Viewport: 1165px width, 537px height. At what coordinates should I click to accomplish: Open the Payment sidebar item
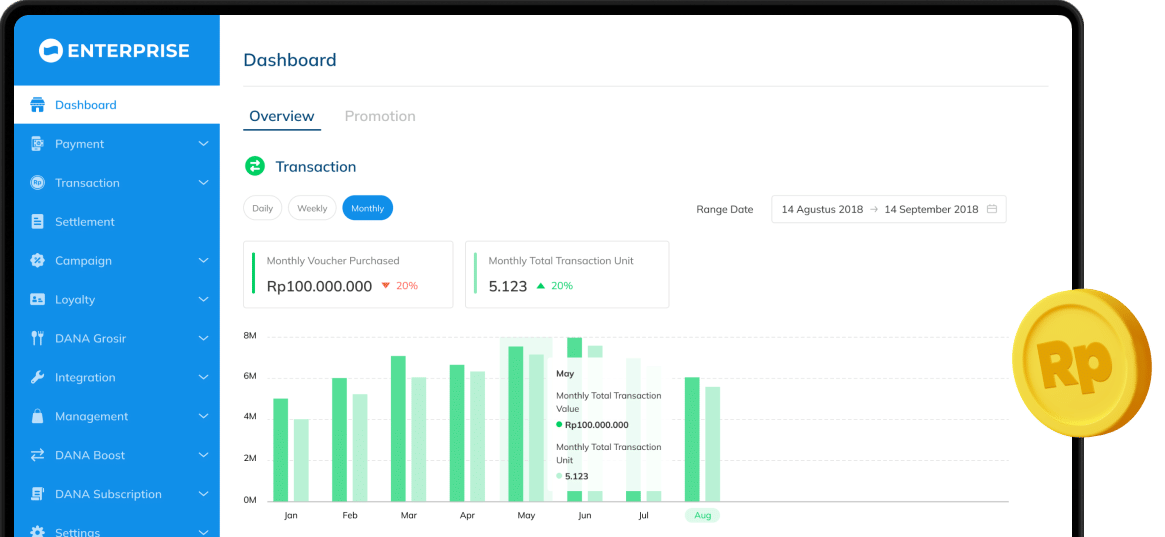pos(117,144)
